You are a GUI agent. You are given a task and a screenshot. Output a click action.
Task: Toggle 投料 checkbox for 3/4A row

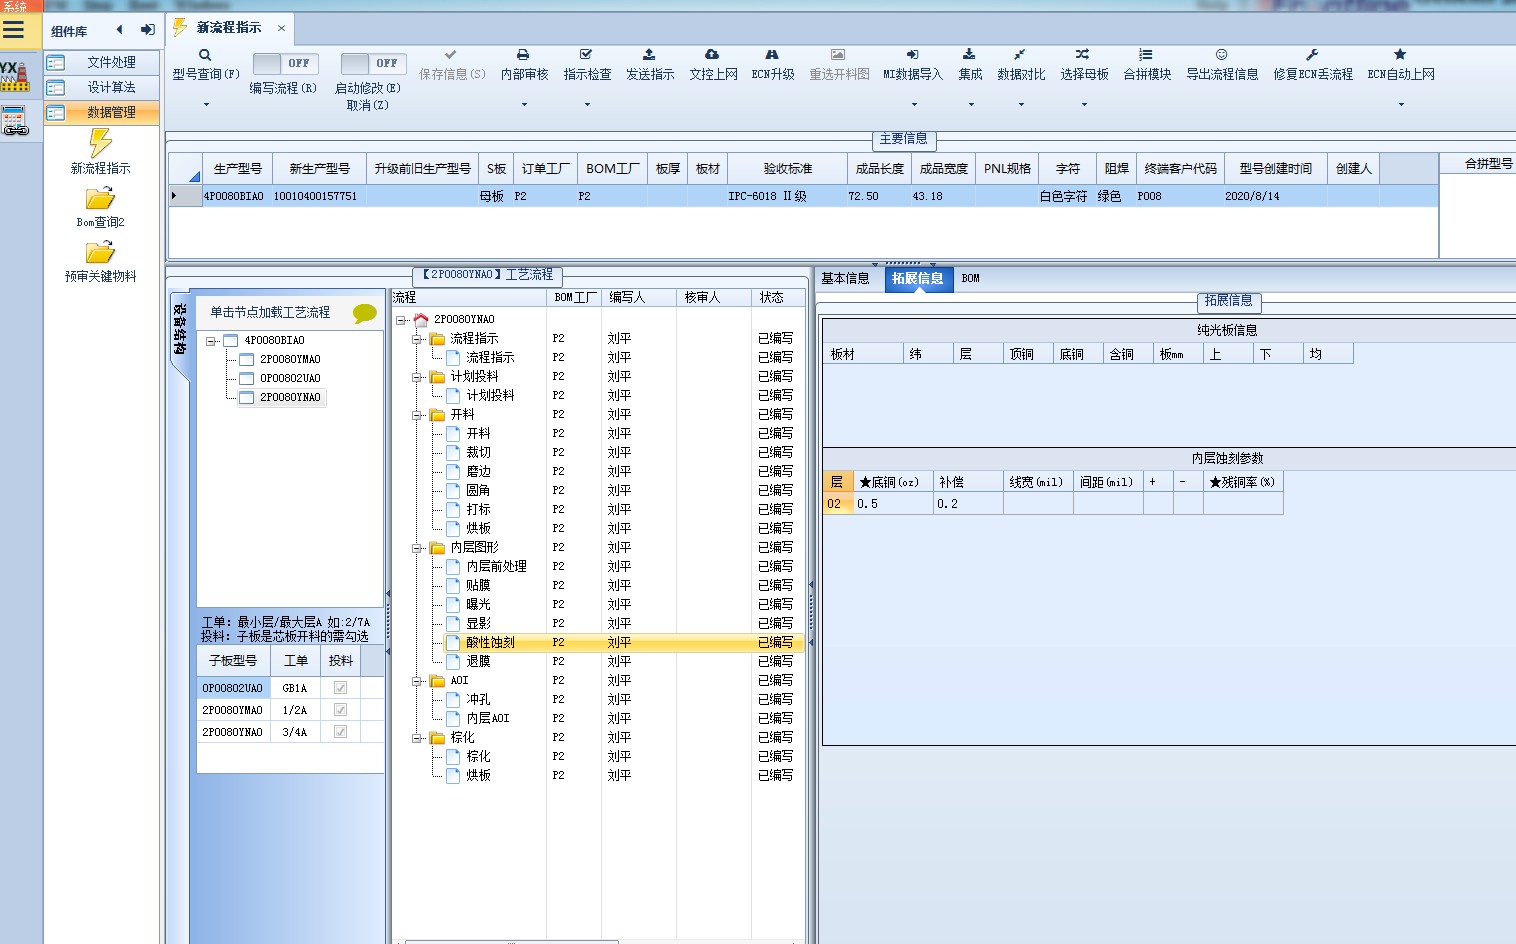[x=340, y=732]
